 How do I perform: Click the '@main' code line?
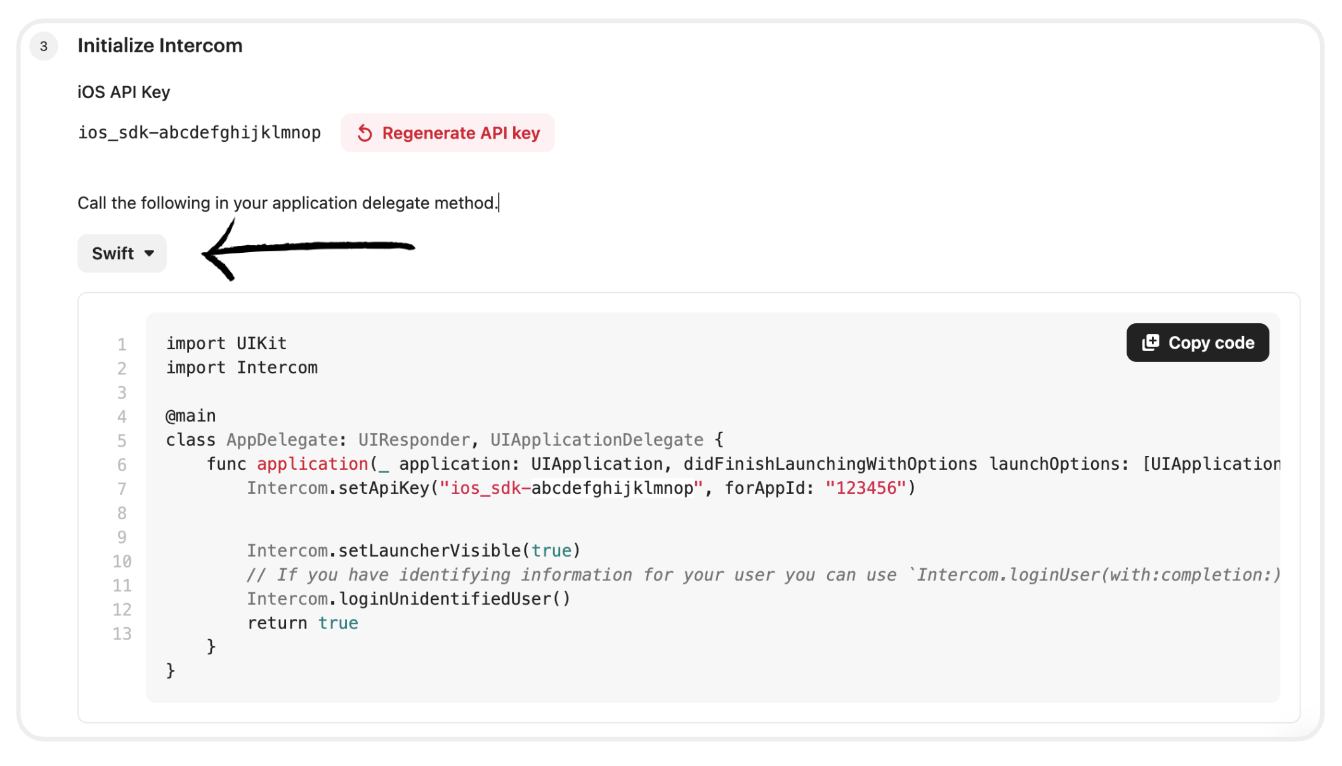click(x=191, y=415)
